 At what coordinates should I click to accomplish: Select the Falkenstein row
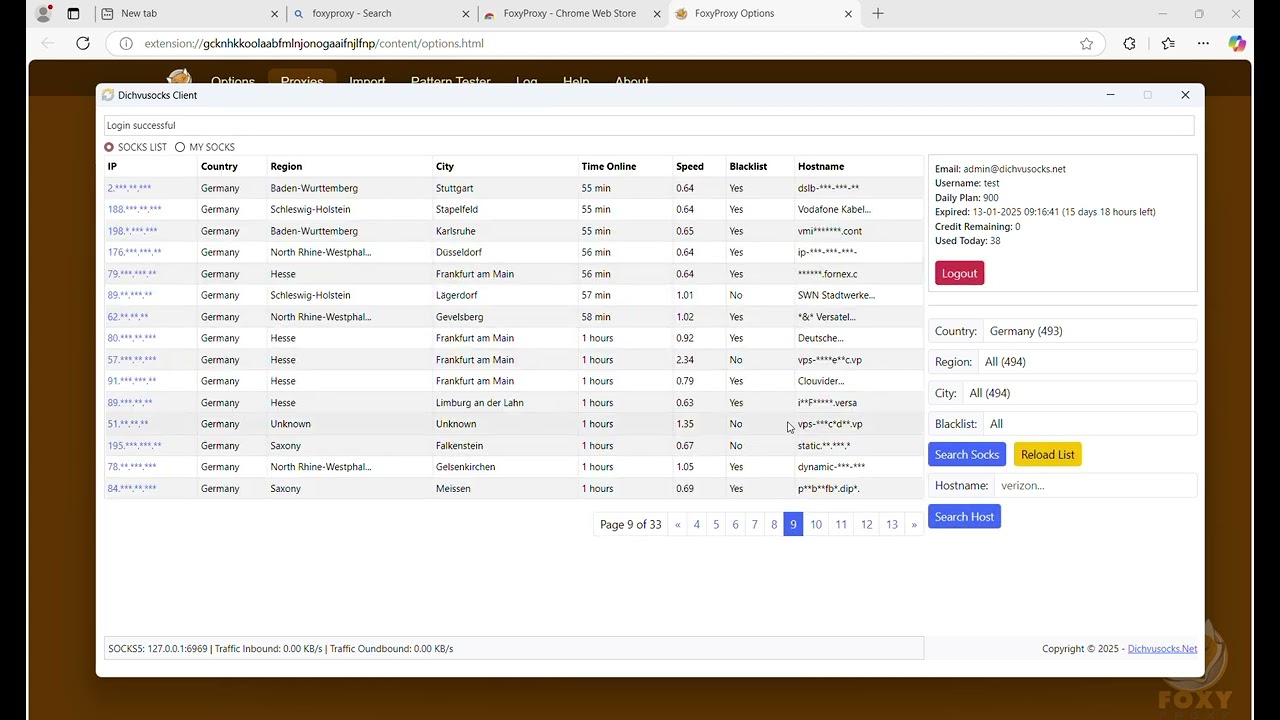pyautogui.click(x=514, y=446)
